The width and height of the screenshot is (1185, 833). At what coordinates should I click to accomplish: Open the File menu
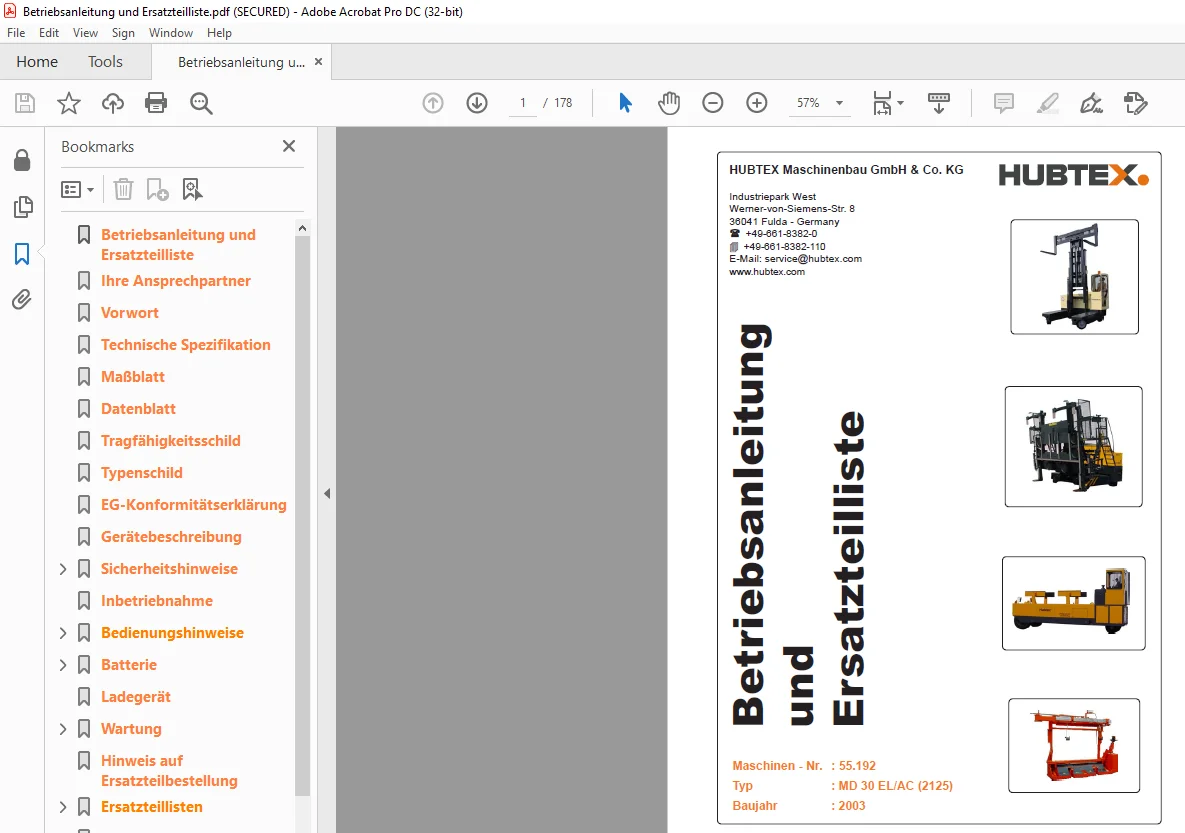[16, 33]
